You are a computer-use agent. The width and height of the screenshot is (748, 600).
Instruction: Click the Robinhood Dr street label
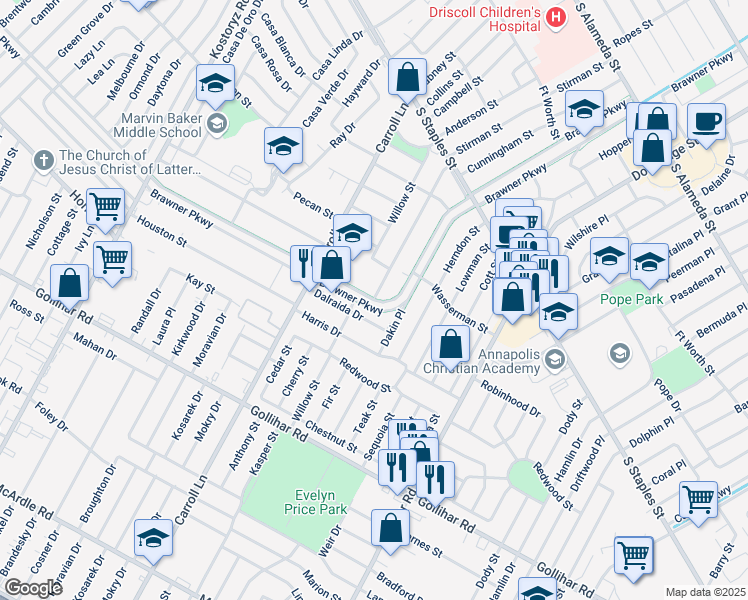click(511, 399)
